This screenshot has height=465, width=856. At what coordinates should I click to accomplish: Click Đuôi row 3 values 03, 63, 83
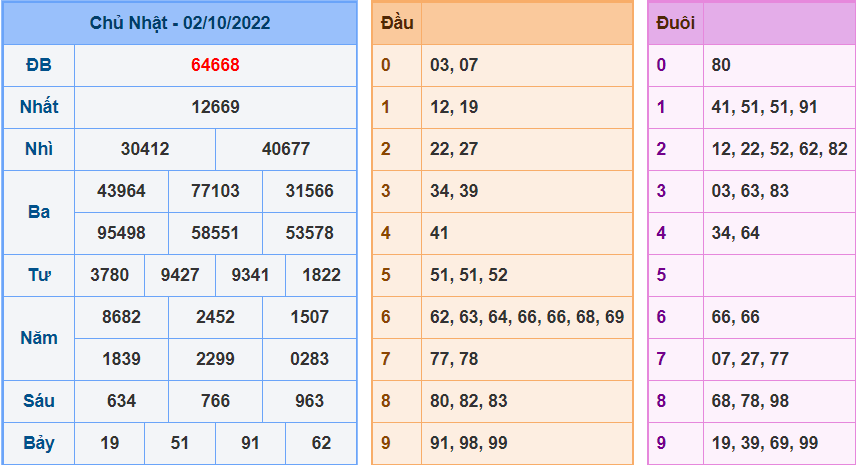point(750,191)
